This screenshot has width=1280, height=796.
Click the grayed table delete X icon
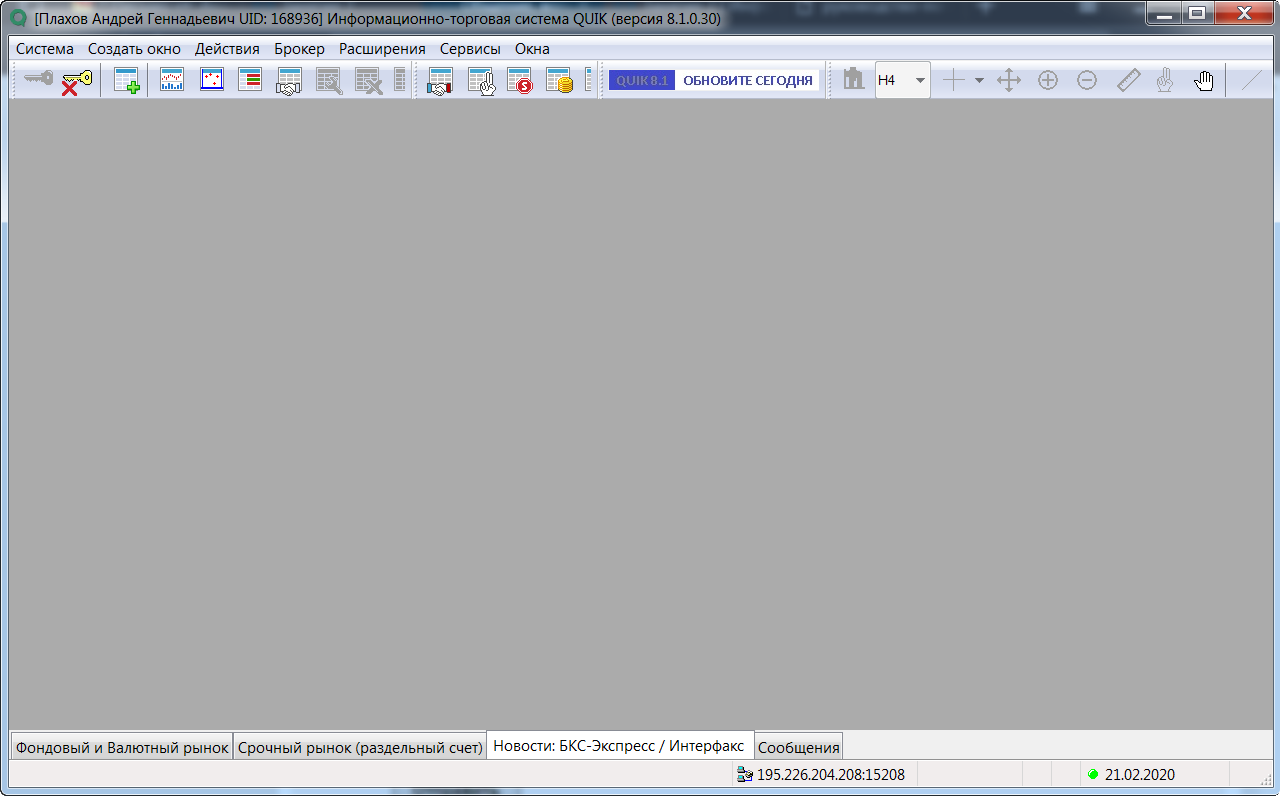[369, 81]
